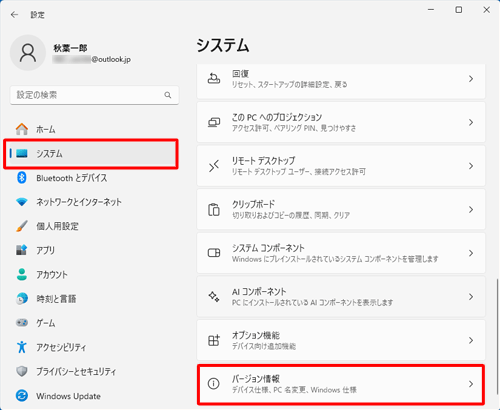This screenshot has width=500, height=410.
Task: Open クリップボード settings title
Action: (253, 204)
